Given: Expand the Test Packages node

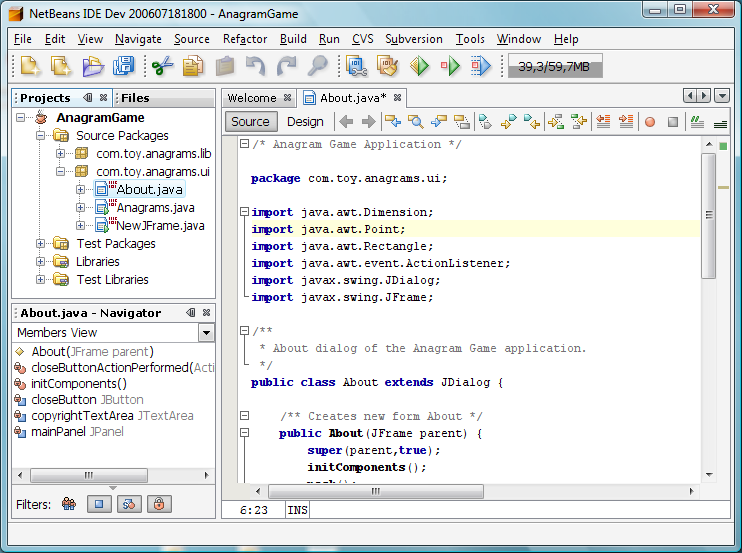Looking at the screenshot, I should (x=41, y=244).
